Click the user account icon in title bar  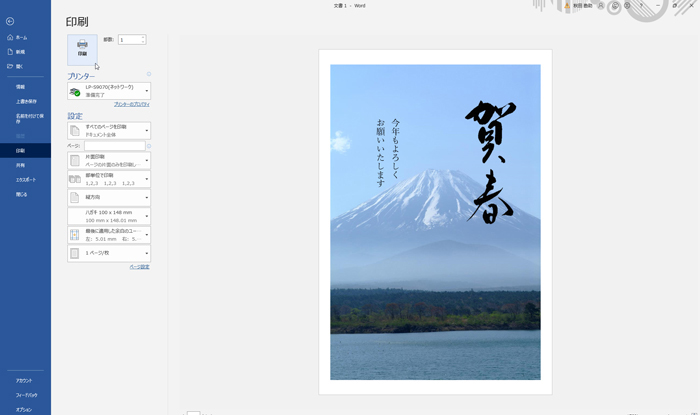tap(600, 6)
